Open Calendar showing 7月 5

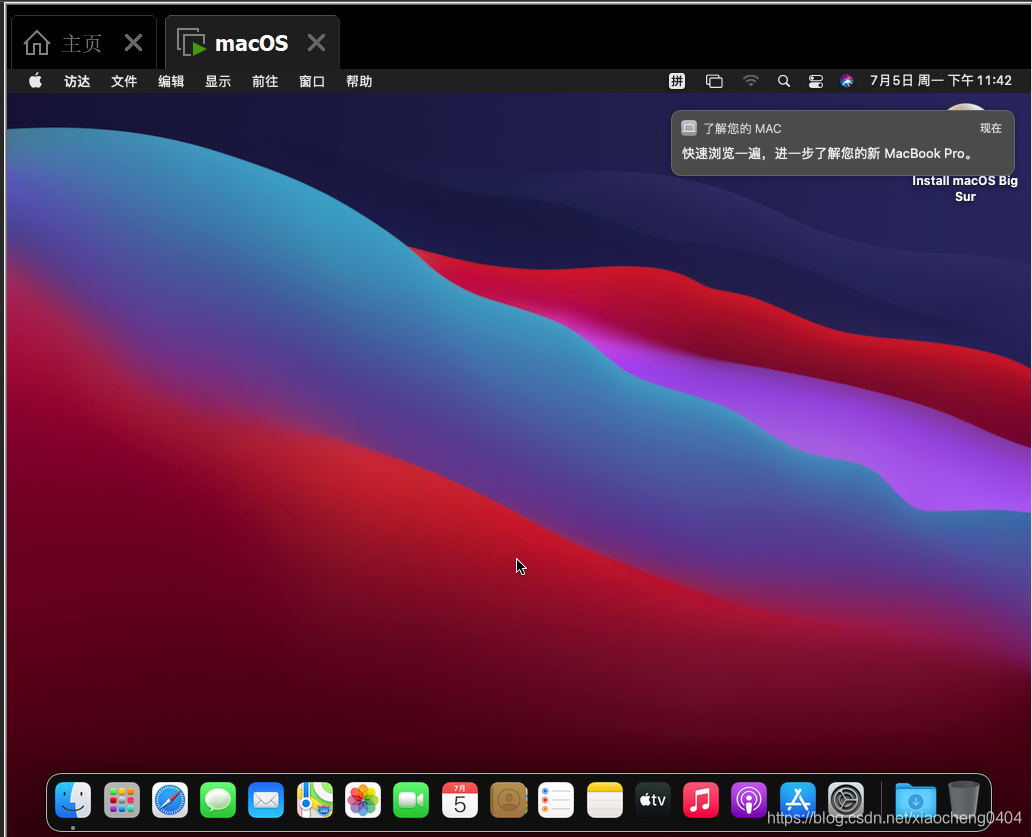(x=459, y=800)
